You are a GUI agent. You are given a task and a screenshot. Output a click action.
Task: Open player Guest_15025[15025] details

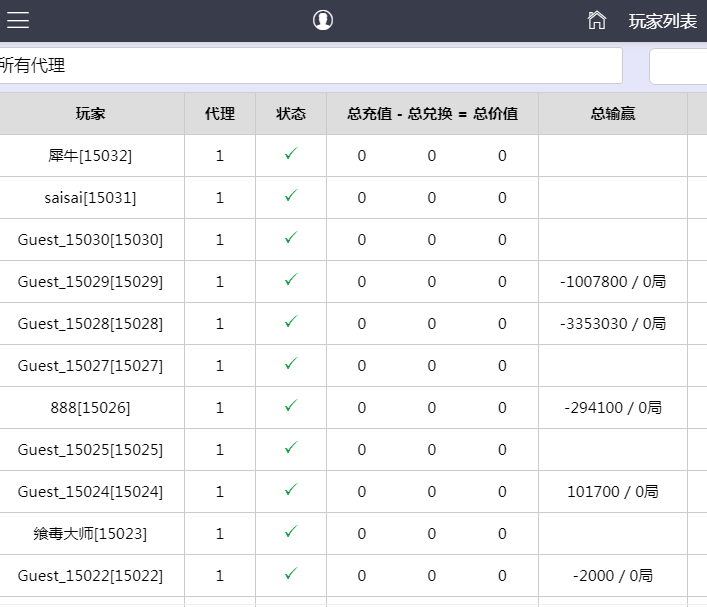[90, 450]
